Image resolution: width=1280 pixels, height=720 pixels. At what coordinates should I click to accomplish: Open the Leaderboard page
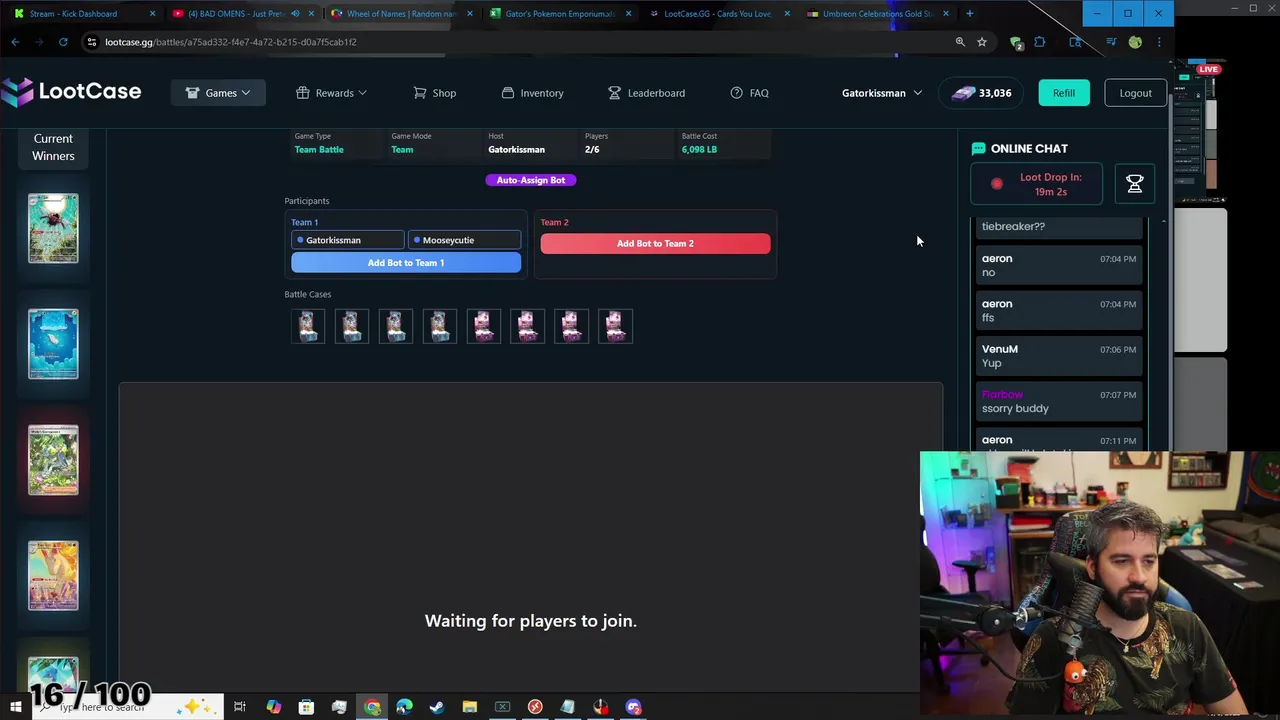[646, 93]
